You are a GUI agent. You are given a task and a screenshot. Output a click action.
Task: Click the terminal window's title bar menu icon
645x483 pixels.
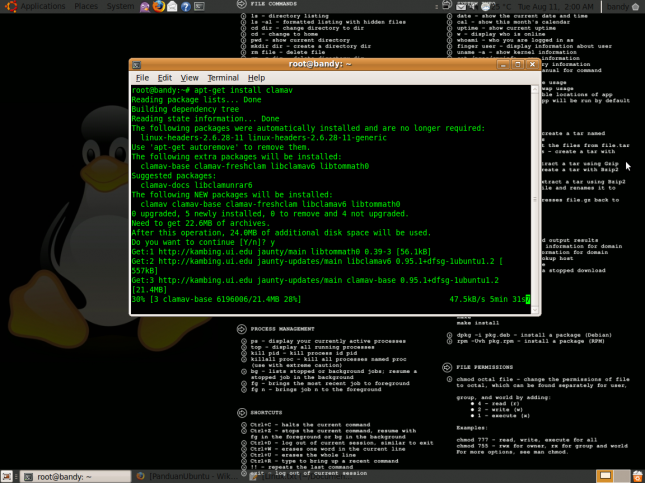point(137,65)
